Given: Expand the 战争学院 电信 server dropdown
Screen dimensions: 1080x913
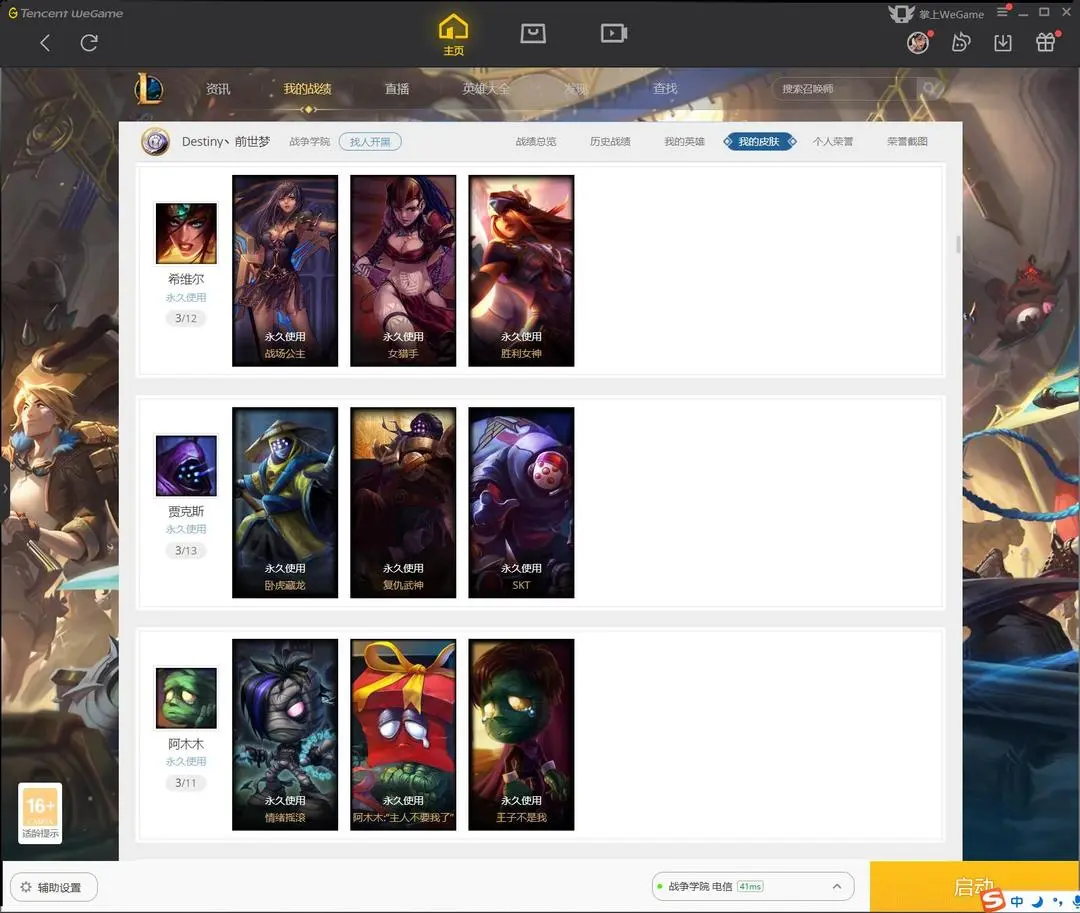Looking at the screenshot, I should 753,887.
